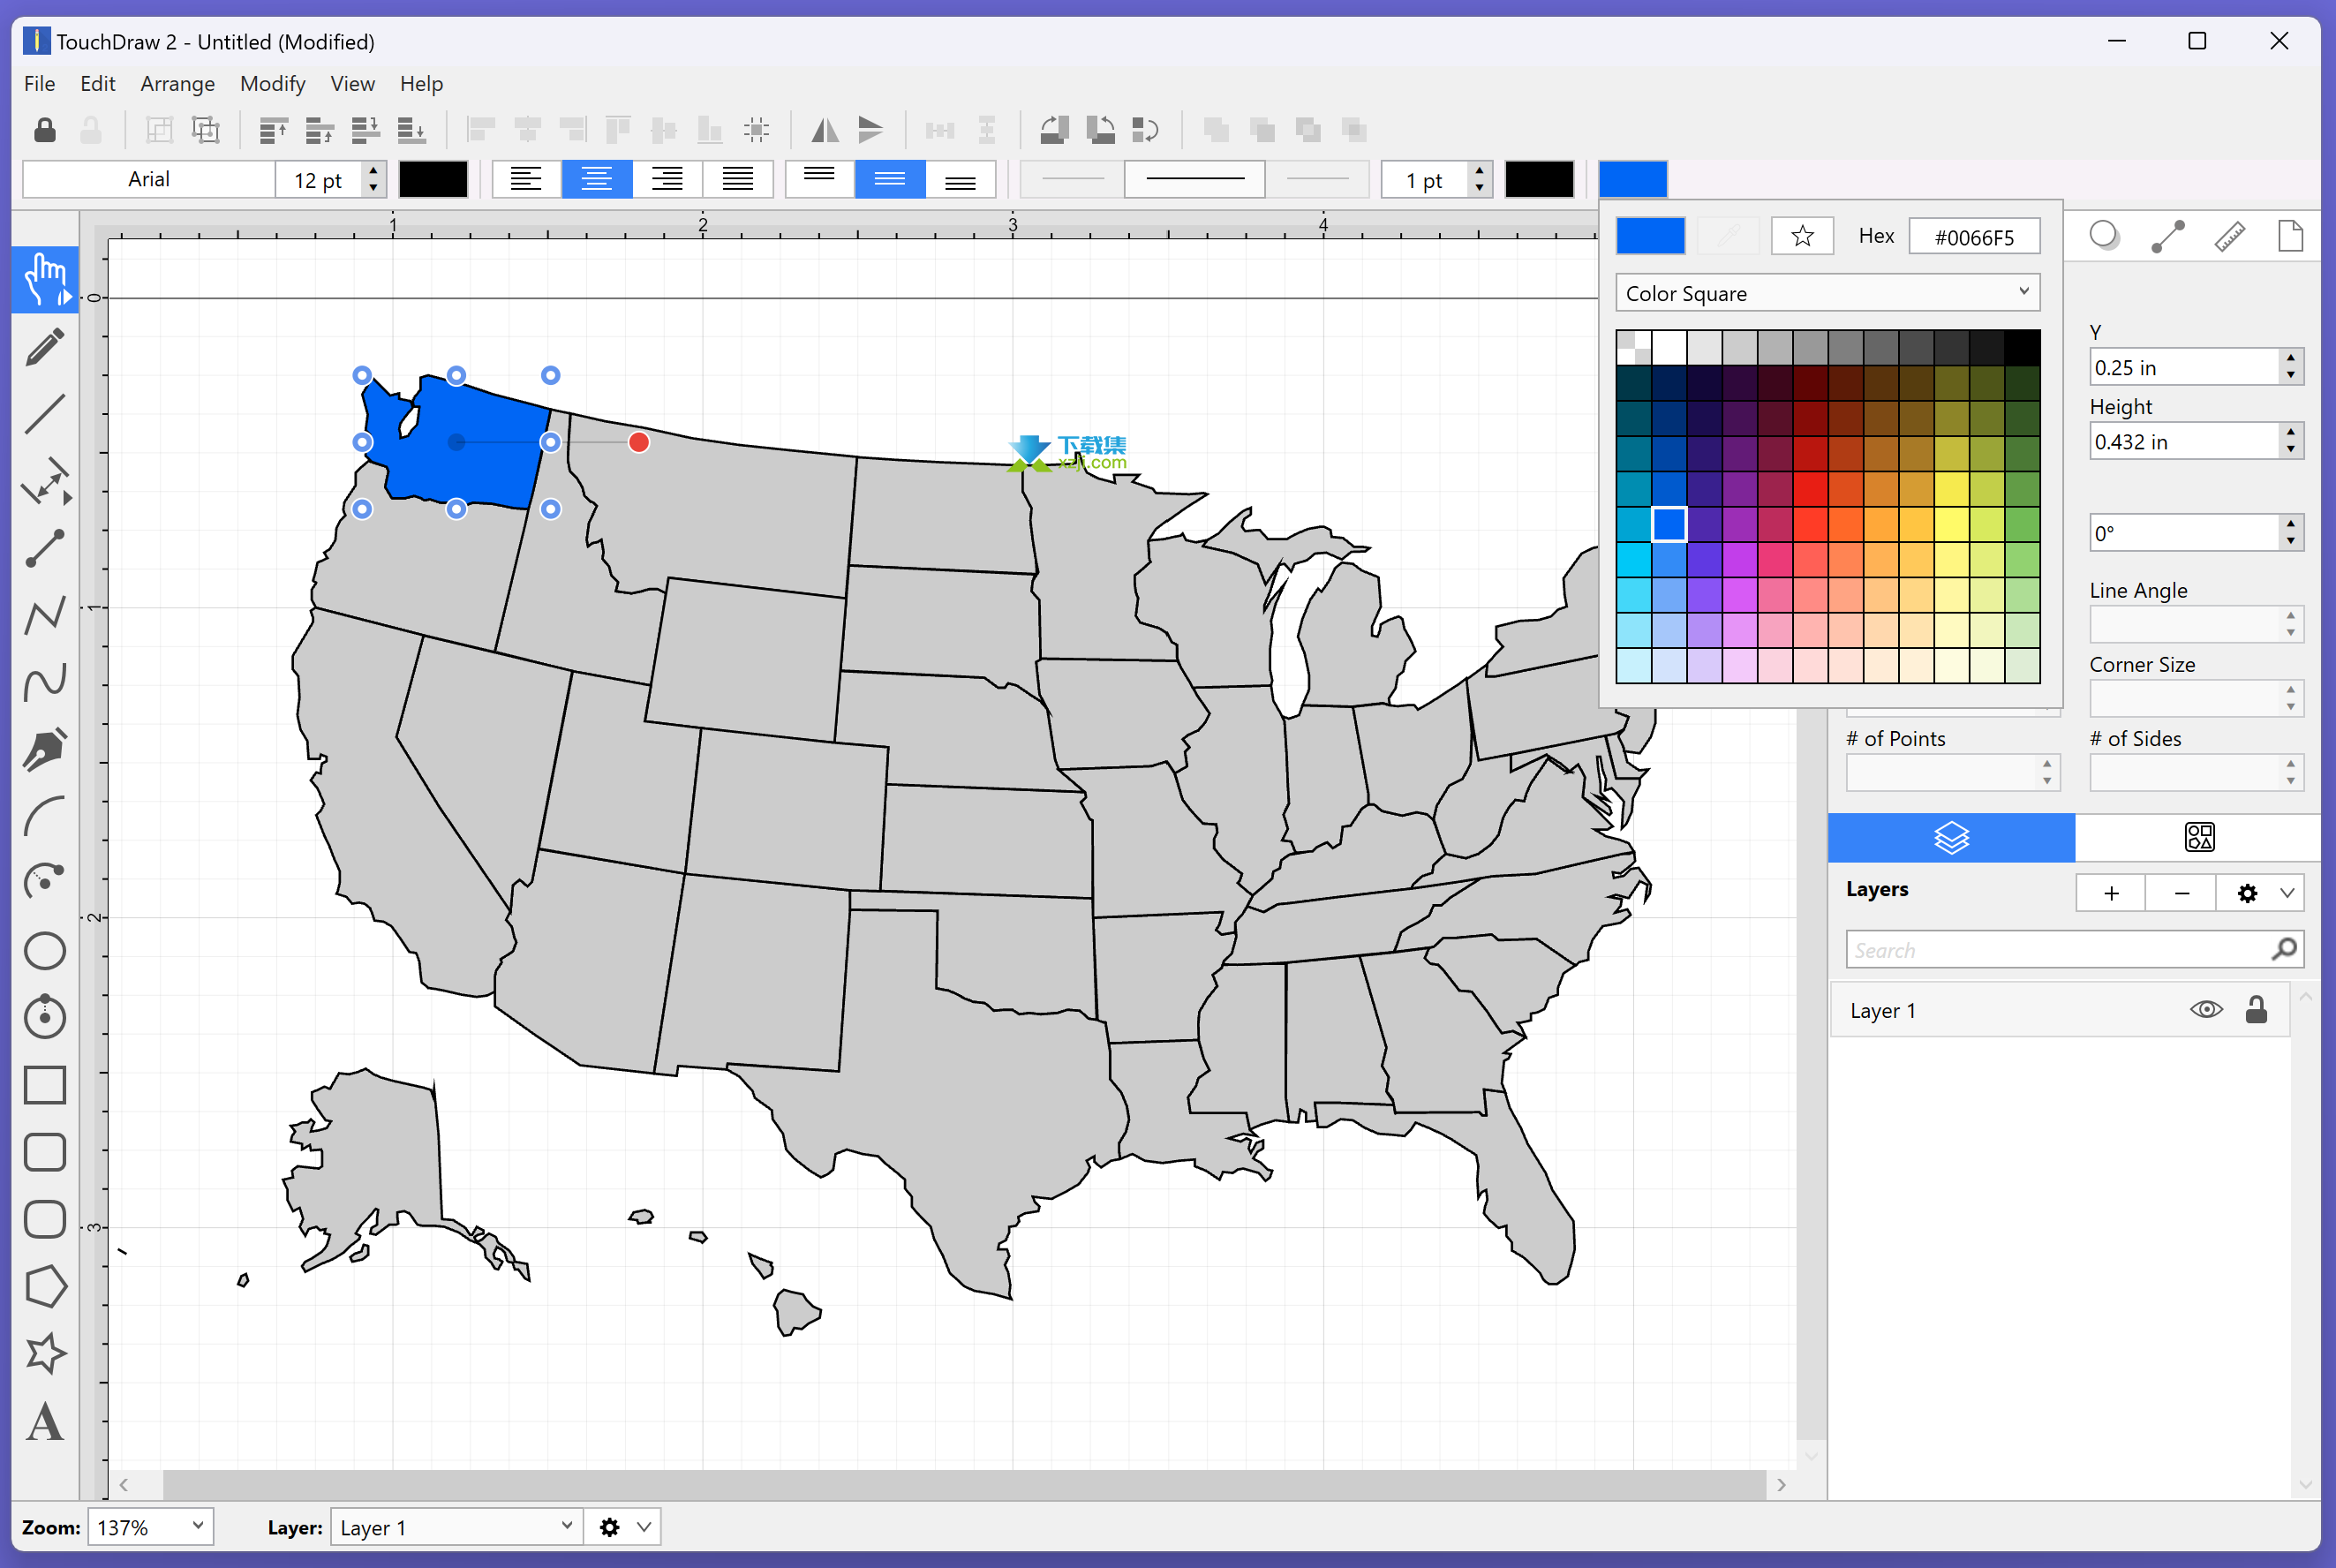Click the Add Layer plus button
This screenshot has width=2336, height=1568.
pos(2110,893)
